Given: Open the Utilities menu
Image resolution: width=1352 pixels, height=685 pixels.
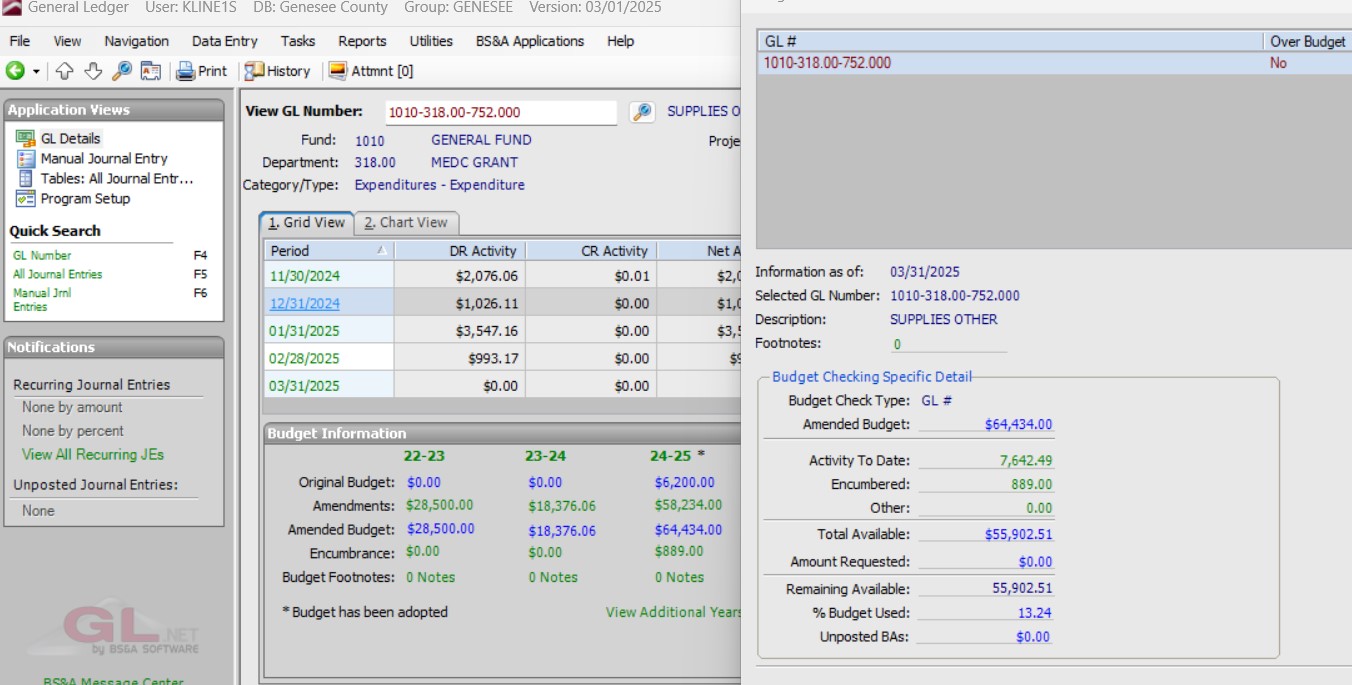Looking at the screenshot, I should pos(431,41).
